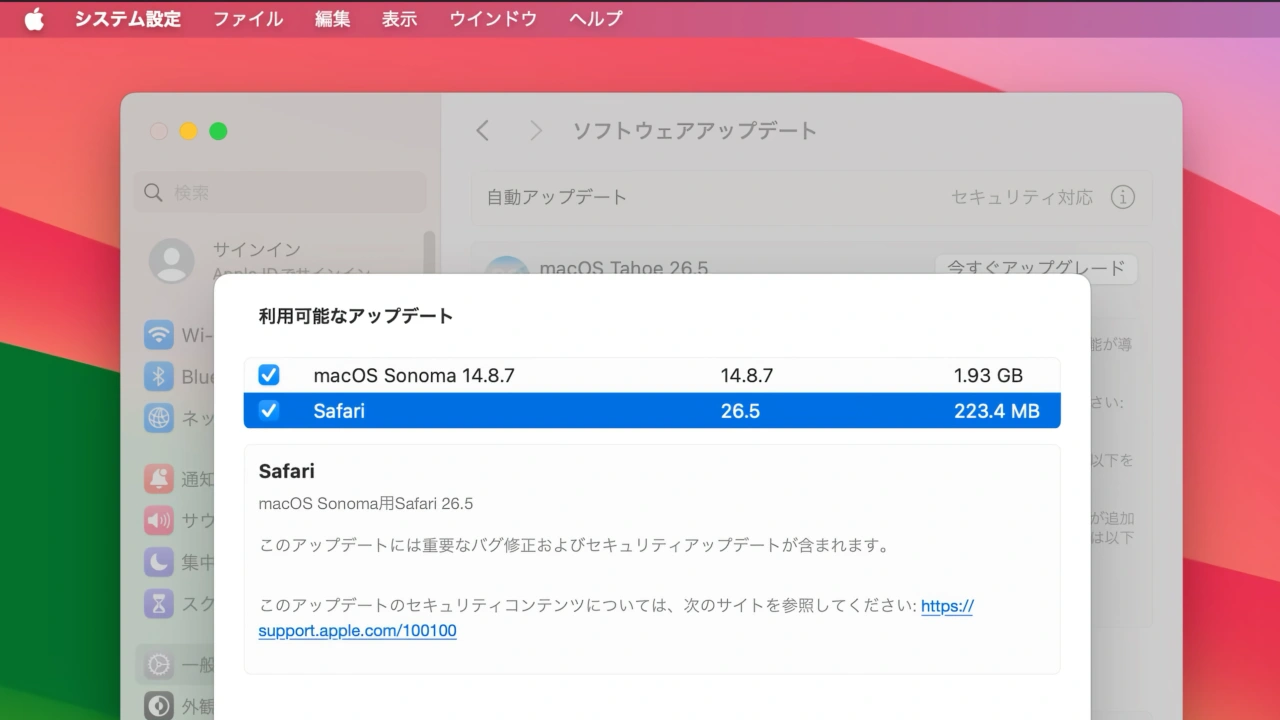Open General gear icon in sidebar
The image size is (1280, 720).
(159, 664)
